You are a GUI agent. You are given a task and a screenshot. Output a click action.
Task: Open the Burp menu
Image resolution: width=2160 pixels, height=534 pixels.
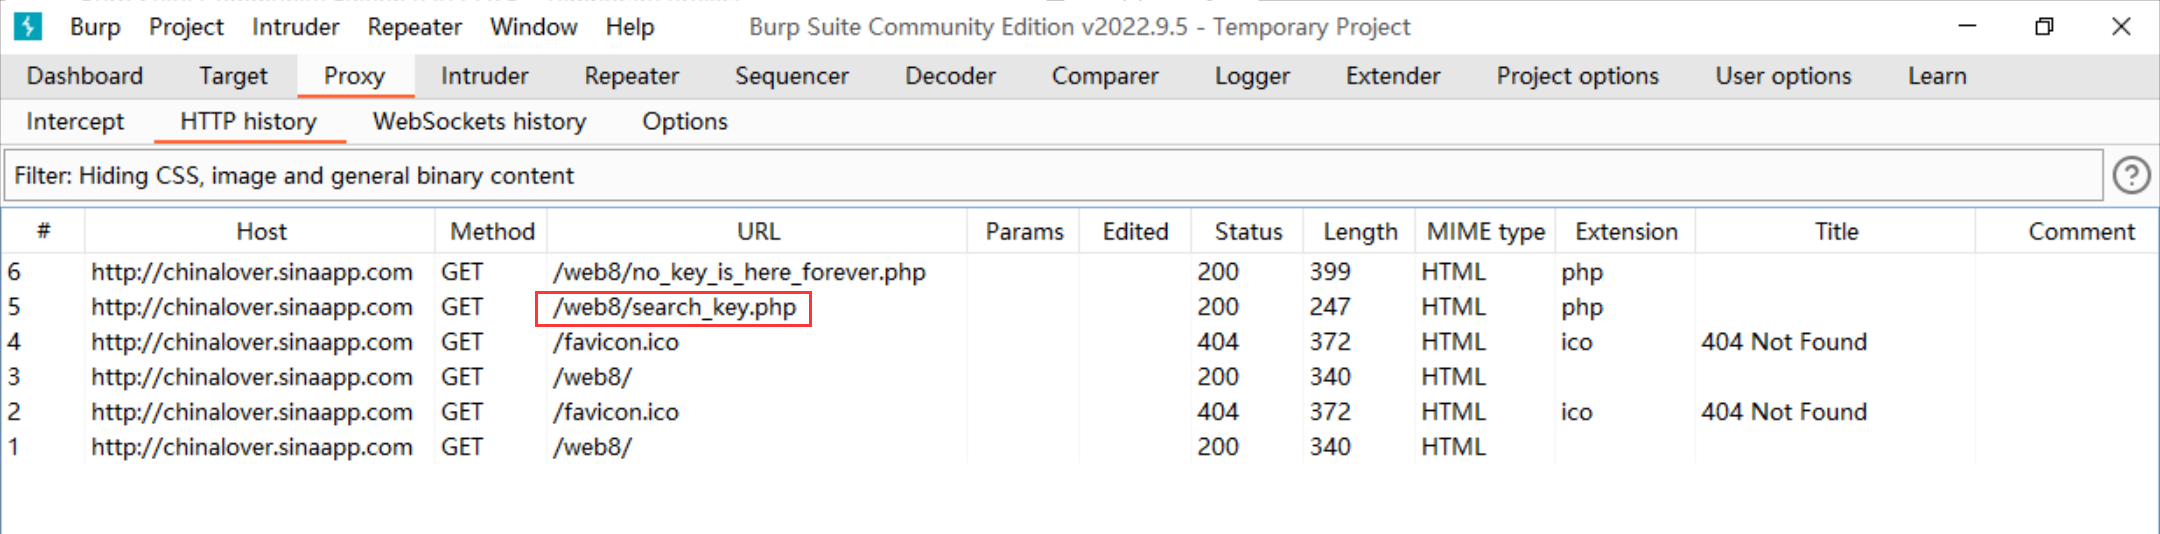pyautogui.click(x=95, y=27)
